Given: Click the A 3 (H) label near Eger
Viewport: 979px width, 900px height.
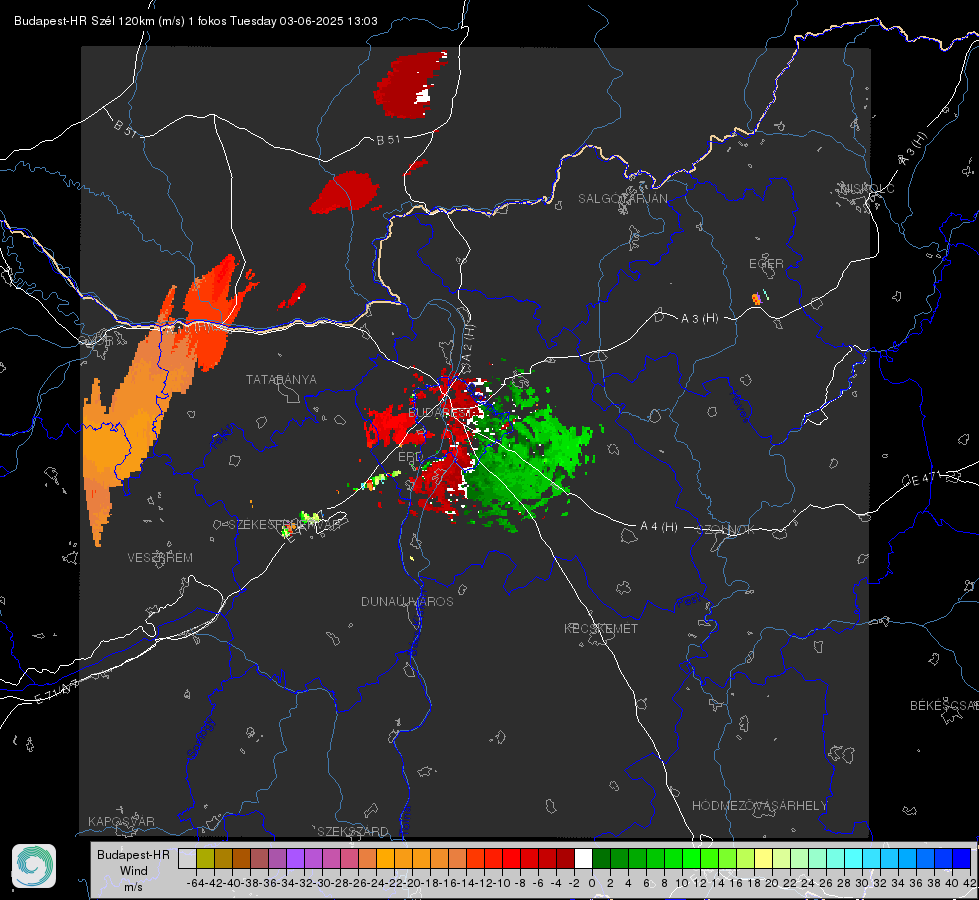Looking at the screenshot, I should [699, 319].
